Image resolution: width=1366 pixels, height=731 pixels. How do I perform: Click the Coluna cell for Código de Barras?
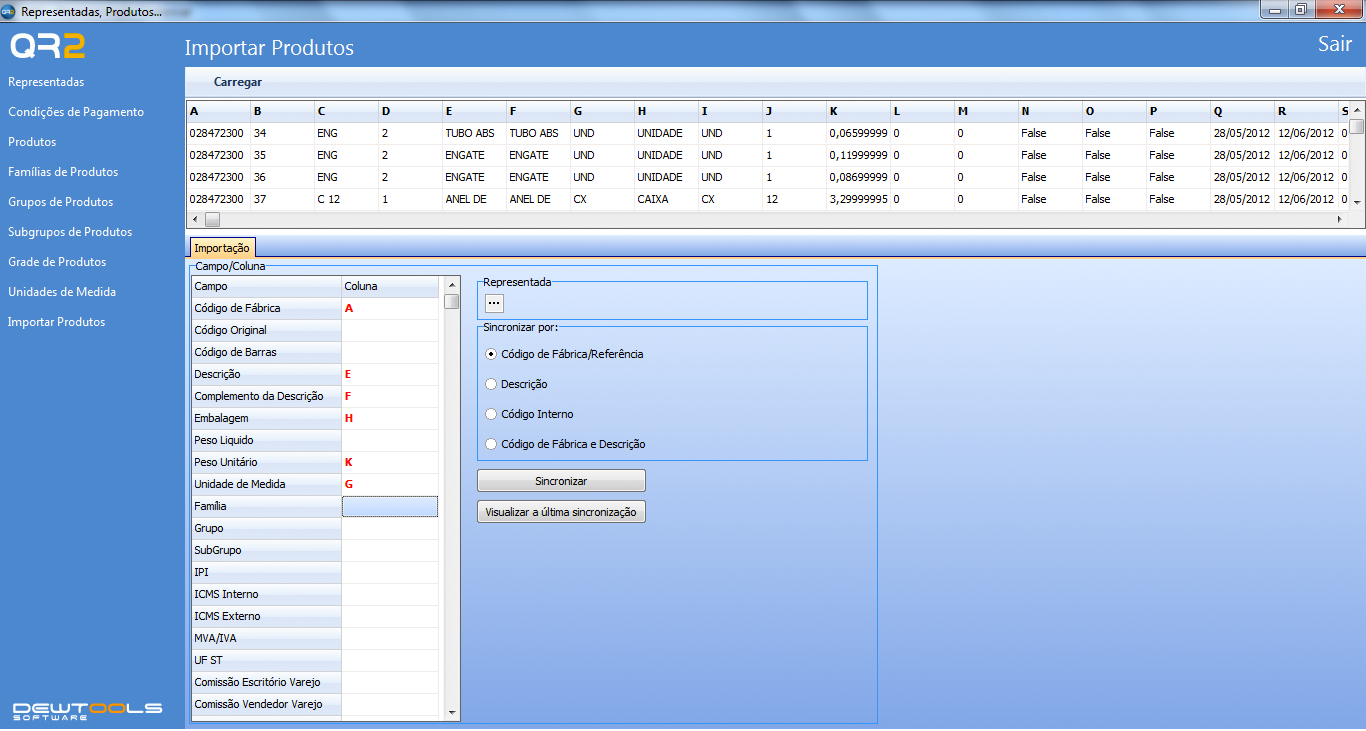click(x=390, y=352)
